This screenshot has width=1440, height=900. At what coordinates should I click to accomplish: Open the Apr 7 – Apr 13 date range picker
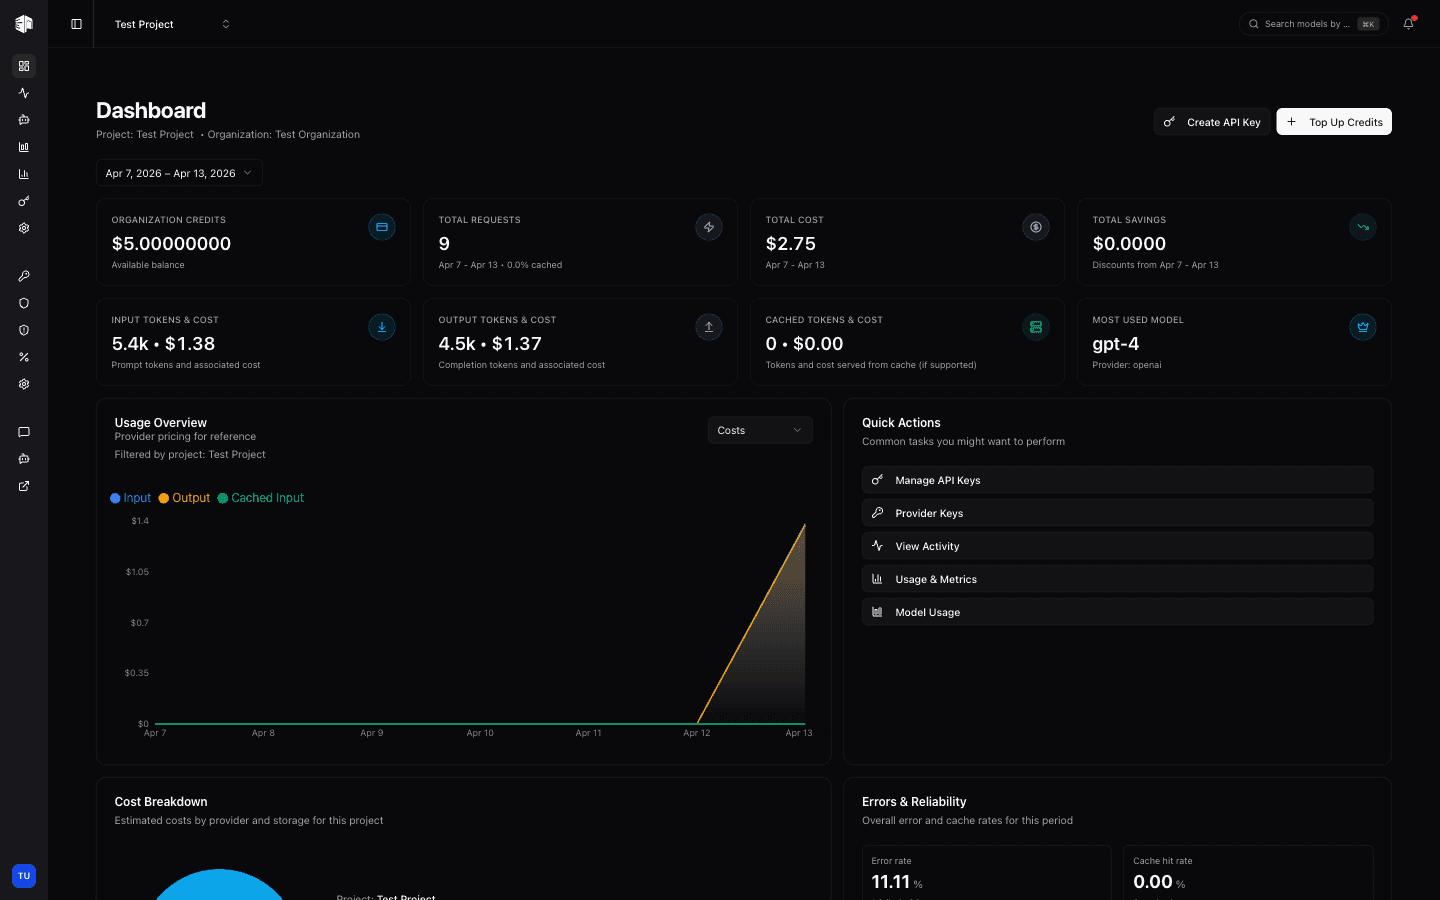pos(179,173)
